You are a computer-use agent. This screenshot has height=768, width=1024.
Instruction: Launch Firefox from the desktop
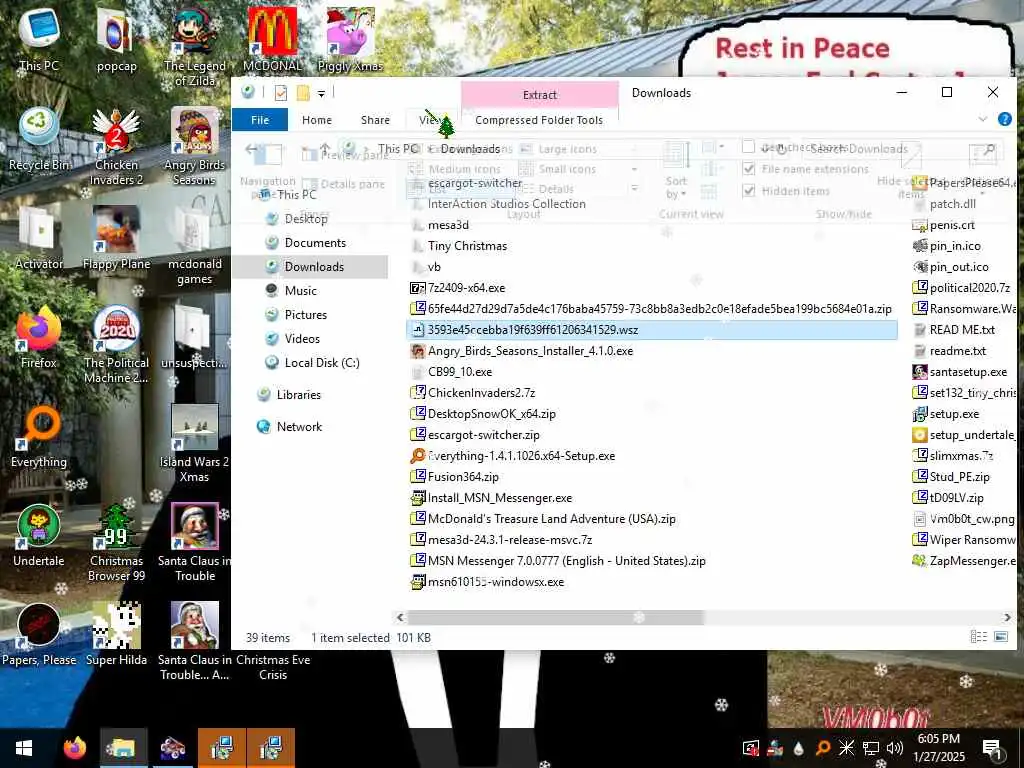[x=39, y=337]
